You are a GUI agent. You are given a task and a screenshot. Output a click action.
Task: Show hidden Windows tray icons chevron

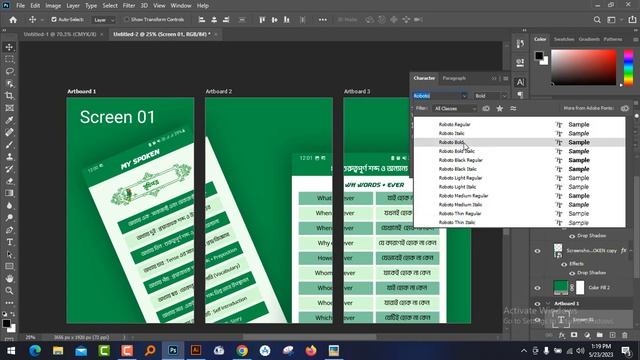point(524,351)
